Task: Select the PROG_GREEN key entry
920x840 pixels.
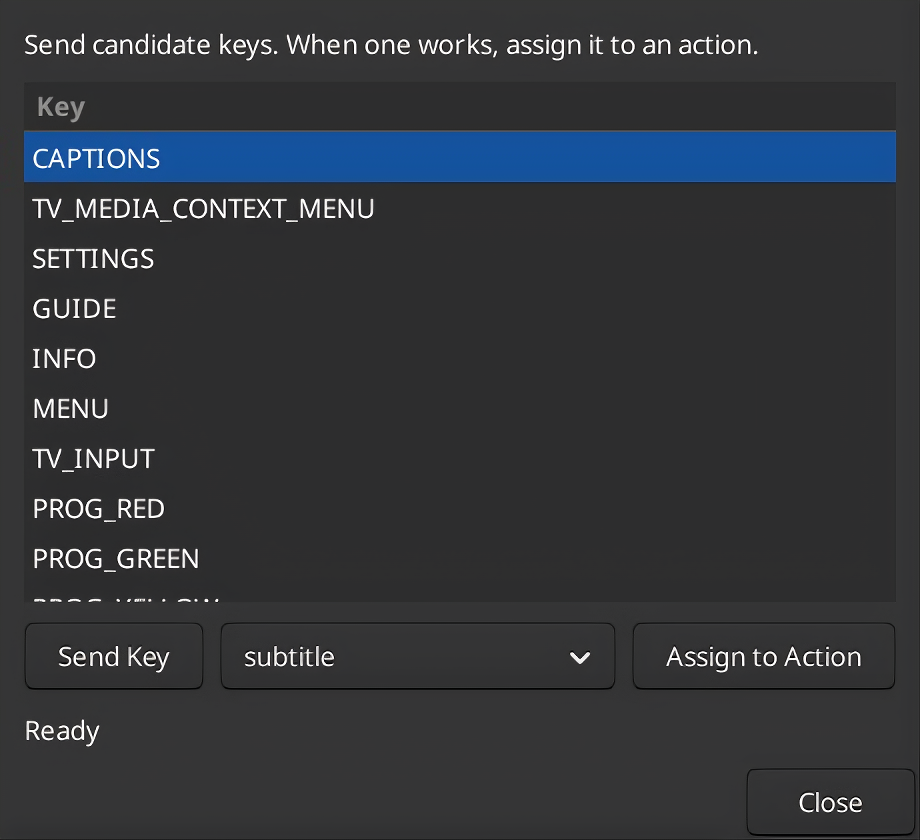Action: tap(459, 557)
